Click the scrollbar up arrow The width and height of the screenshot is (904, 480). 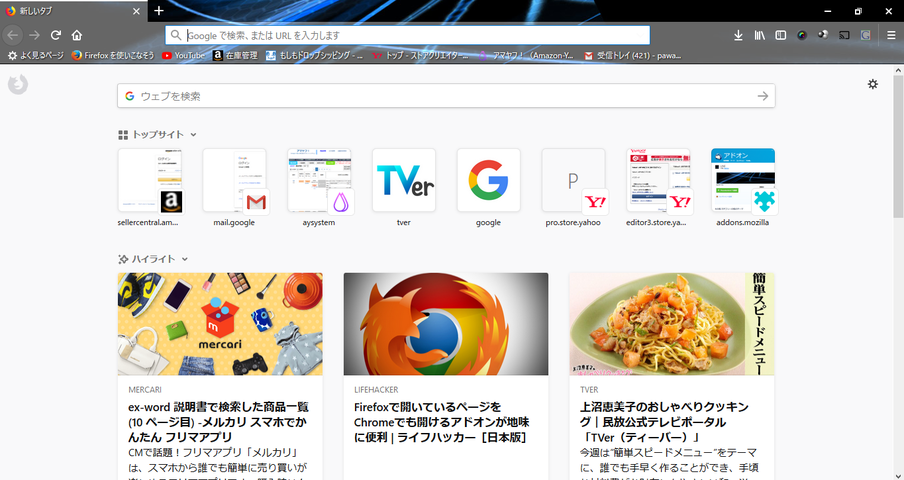pos(898,70)
